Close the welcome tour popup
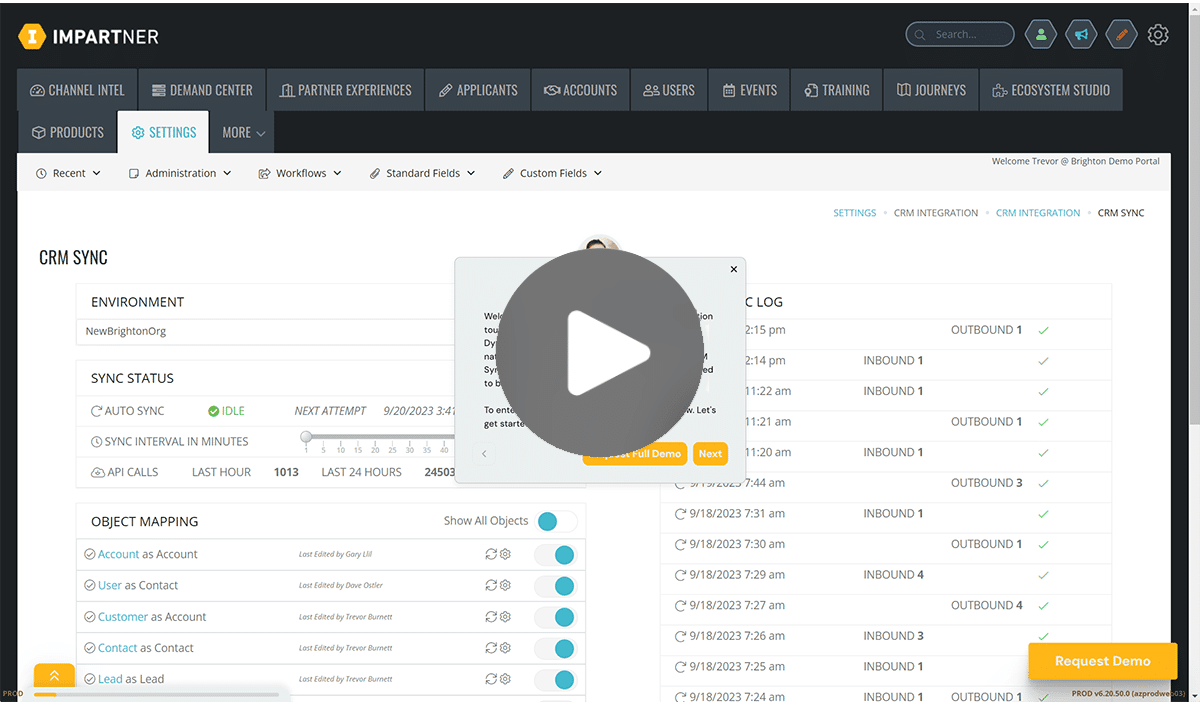The height and width of the screenshot is (705, 1200). click(734, 269)
